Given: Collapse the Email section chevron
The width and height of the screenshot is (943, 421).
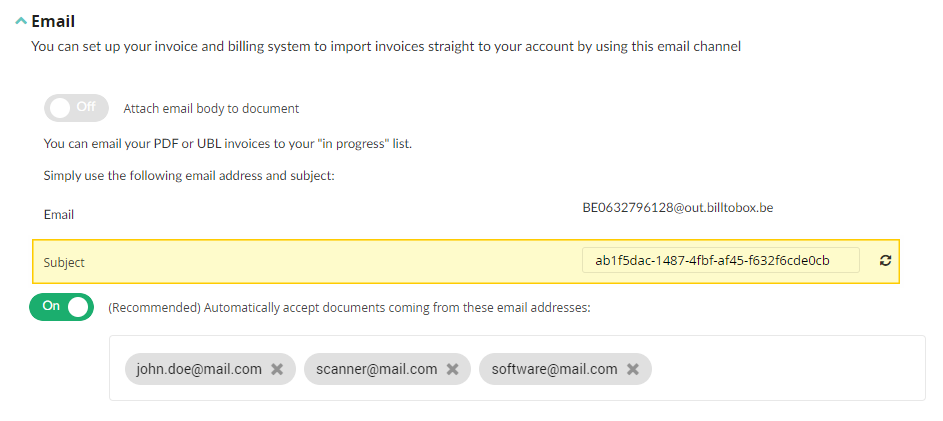Looking at the screenshot, I should click(21, 21).
